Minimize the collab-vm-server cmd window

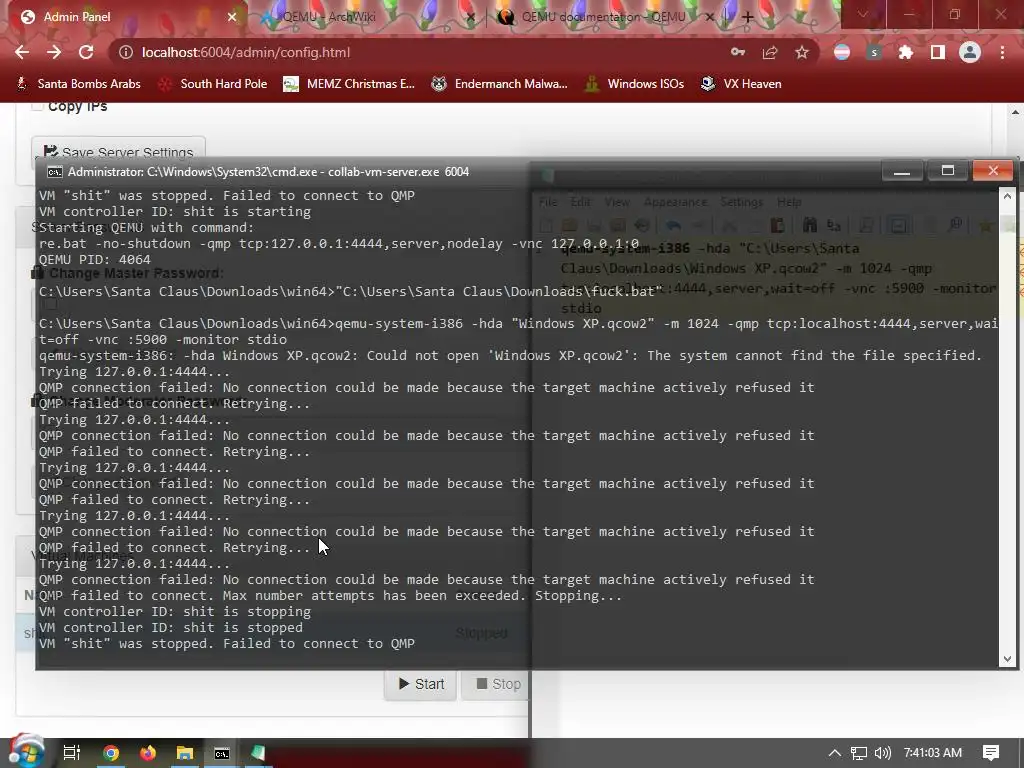point(902,171)
